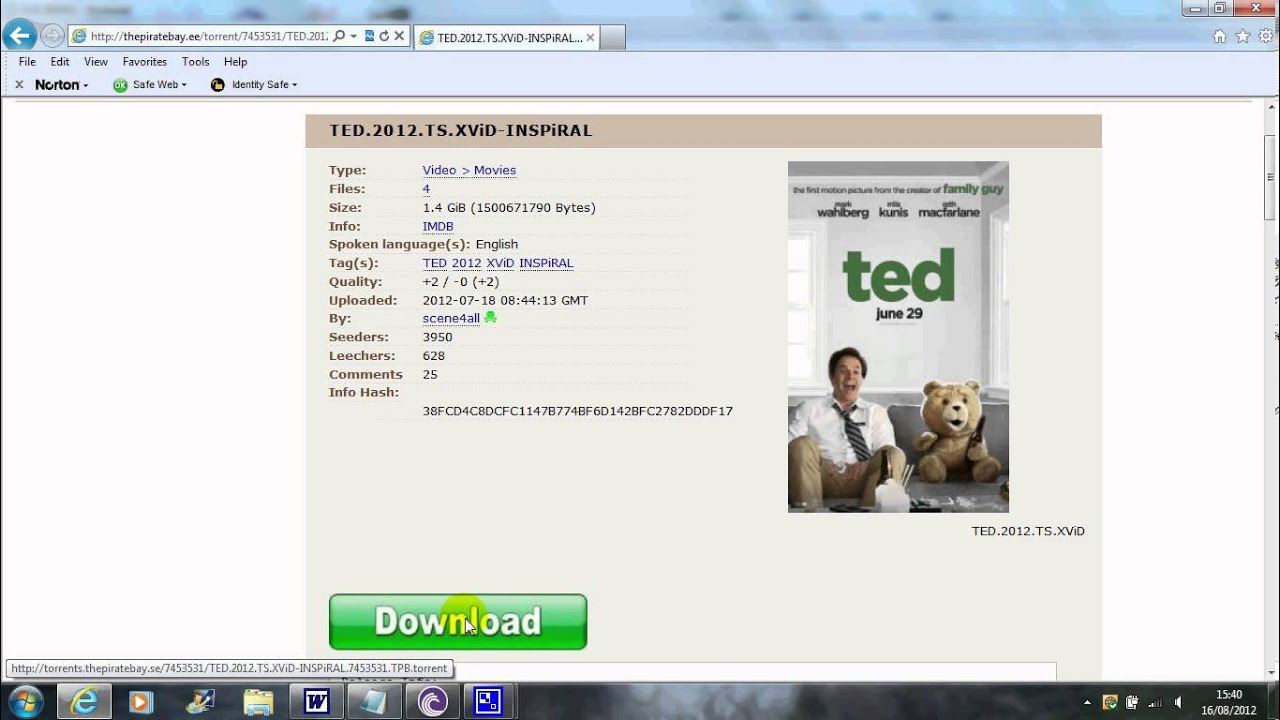
Task: Expand the Safe Web dropdown
Action: coord(184,85)
